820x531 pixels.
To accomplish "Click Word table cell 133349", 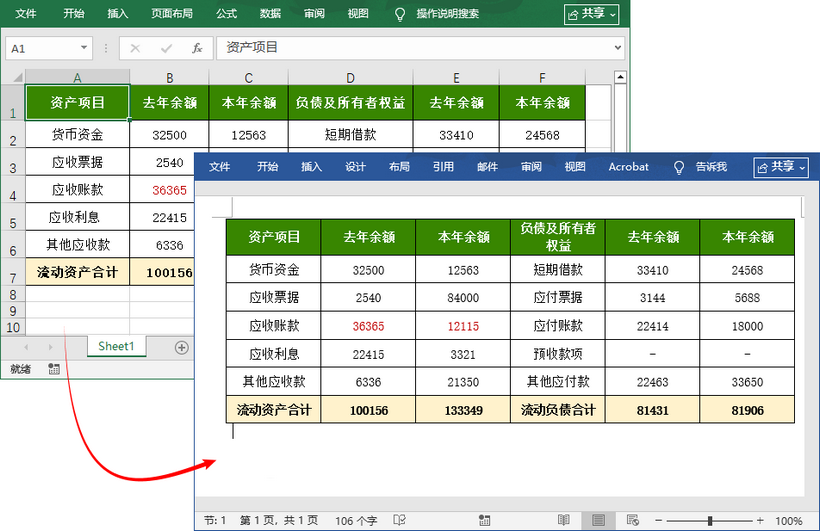I will 463,410.
